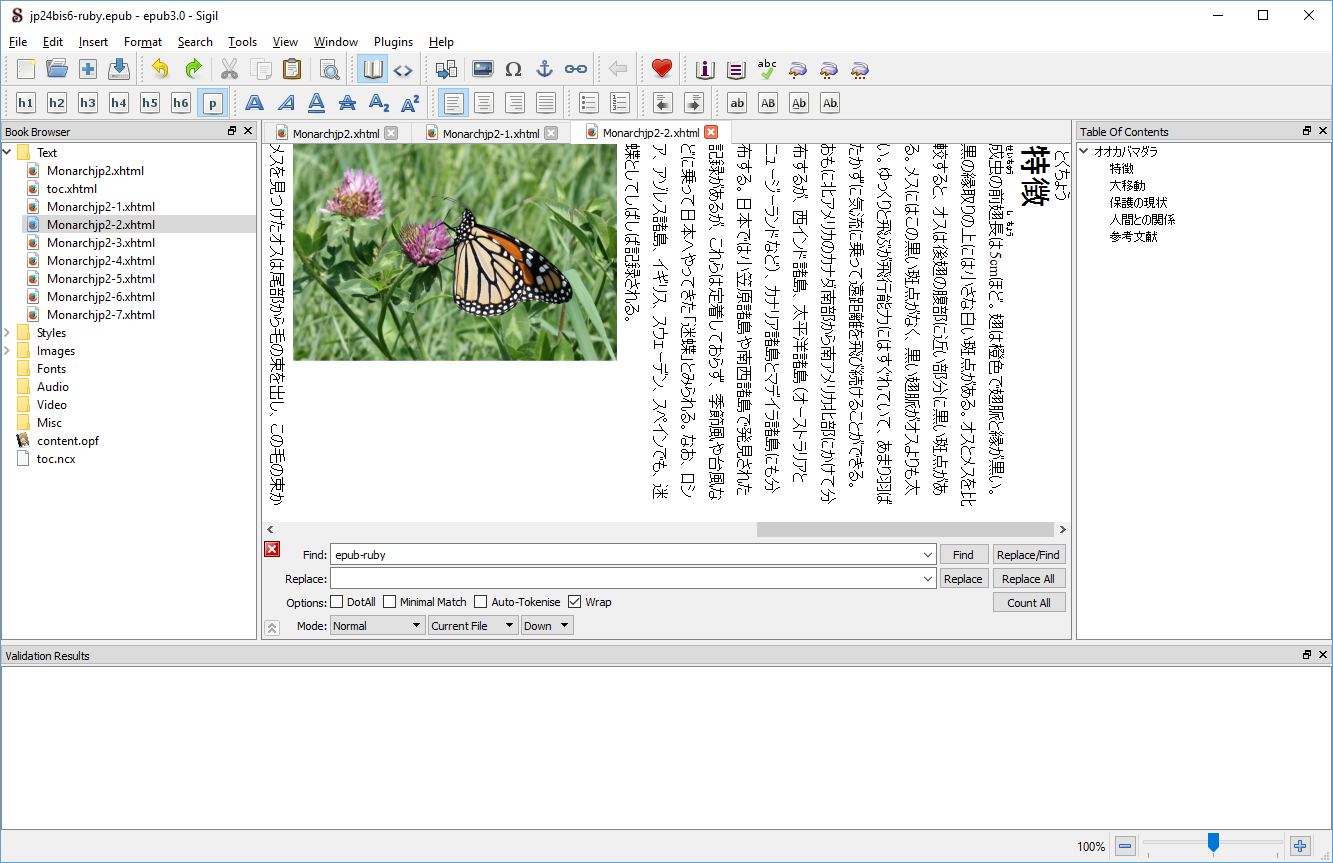
Task: Expand the Replace history dropdown arrow
Action: coord(929,579)
